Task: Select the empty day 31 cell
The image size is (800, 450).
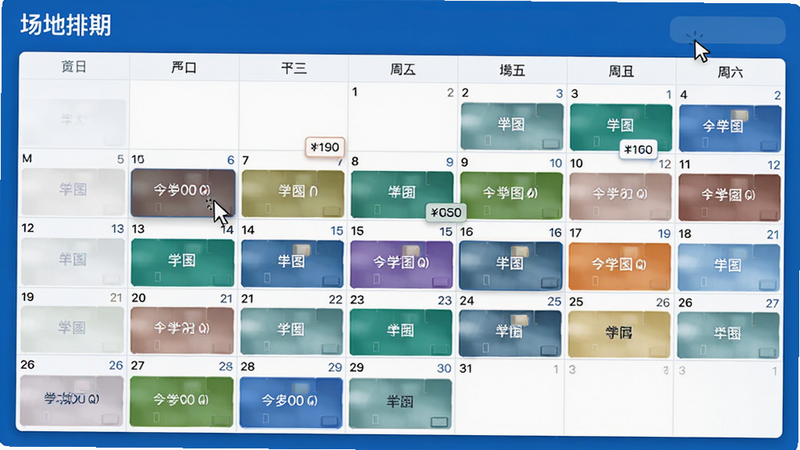Action: click(511, 396)
